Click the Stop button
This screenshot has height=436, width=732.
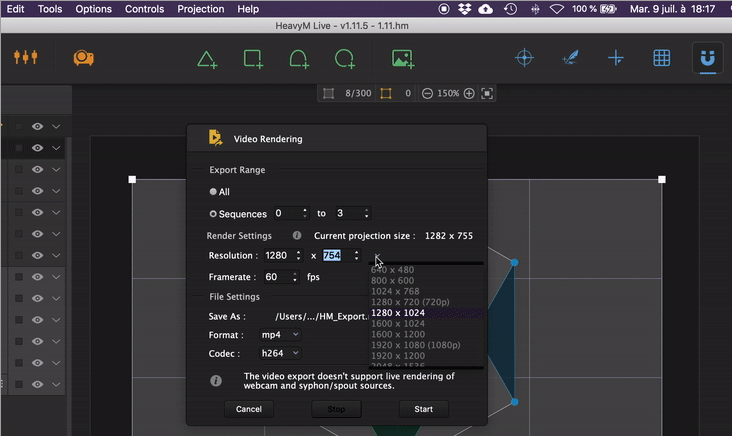[x=336, y=409]
